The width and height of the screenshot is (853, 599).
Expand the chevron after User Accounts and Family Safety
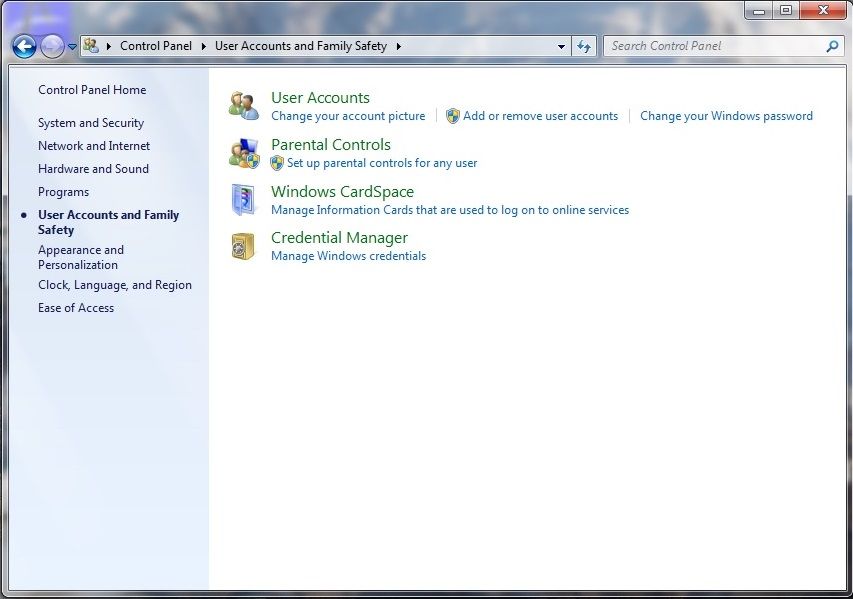click(398, 46)
